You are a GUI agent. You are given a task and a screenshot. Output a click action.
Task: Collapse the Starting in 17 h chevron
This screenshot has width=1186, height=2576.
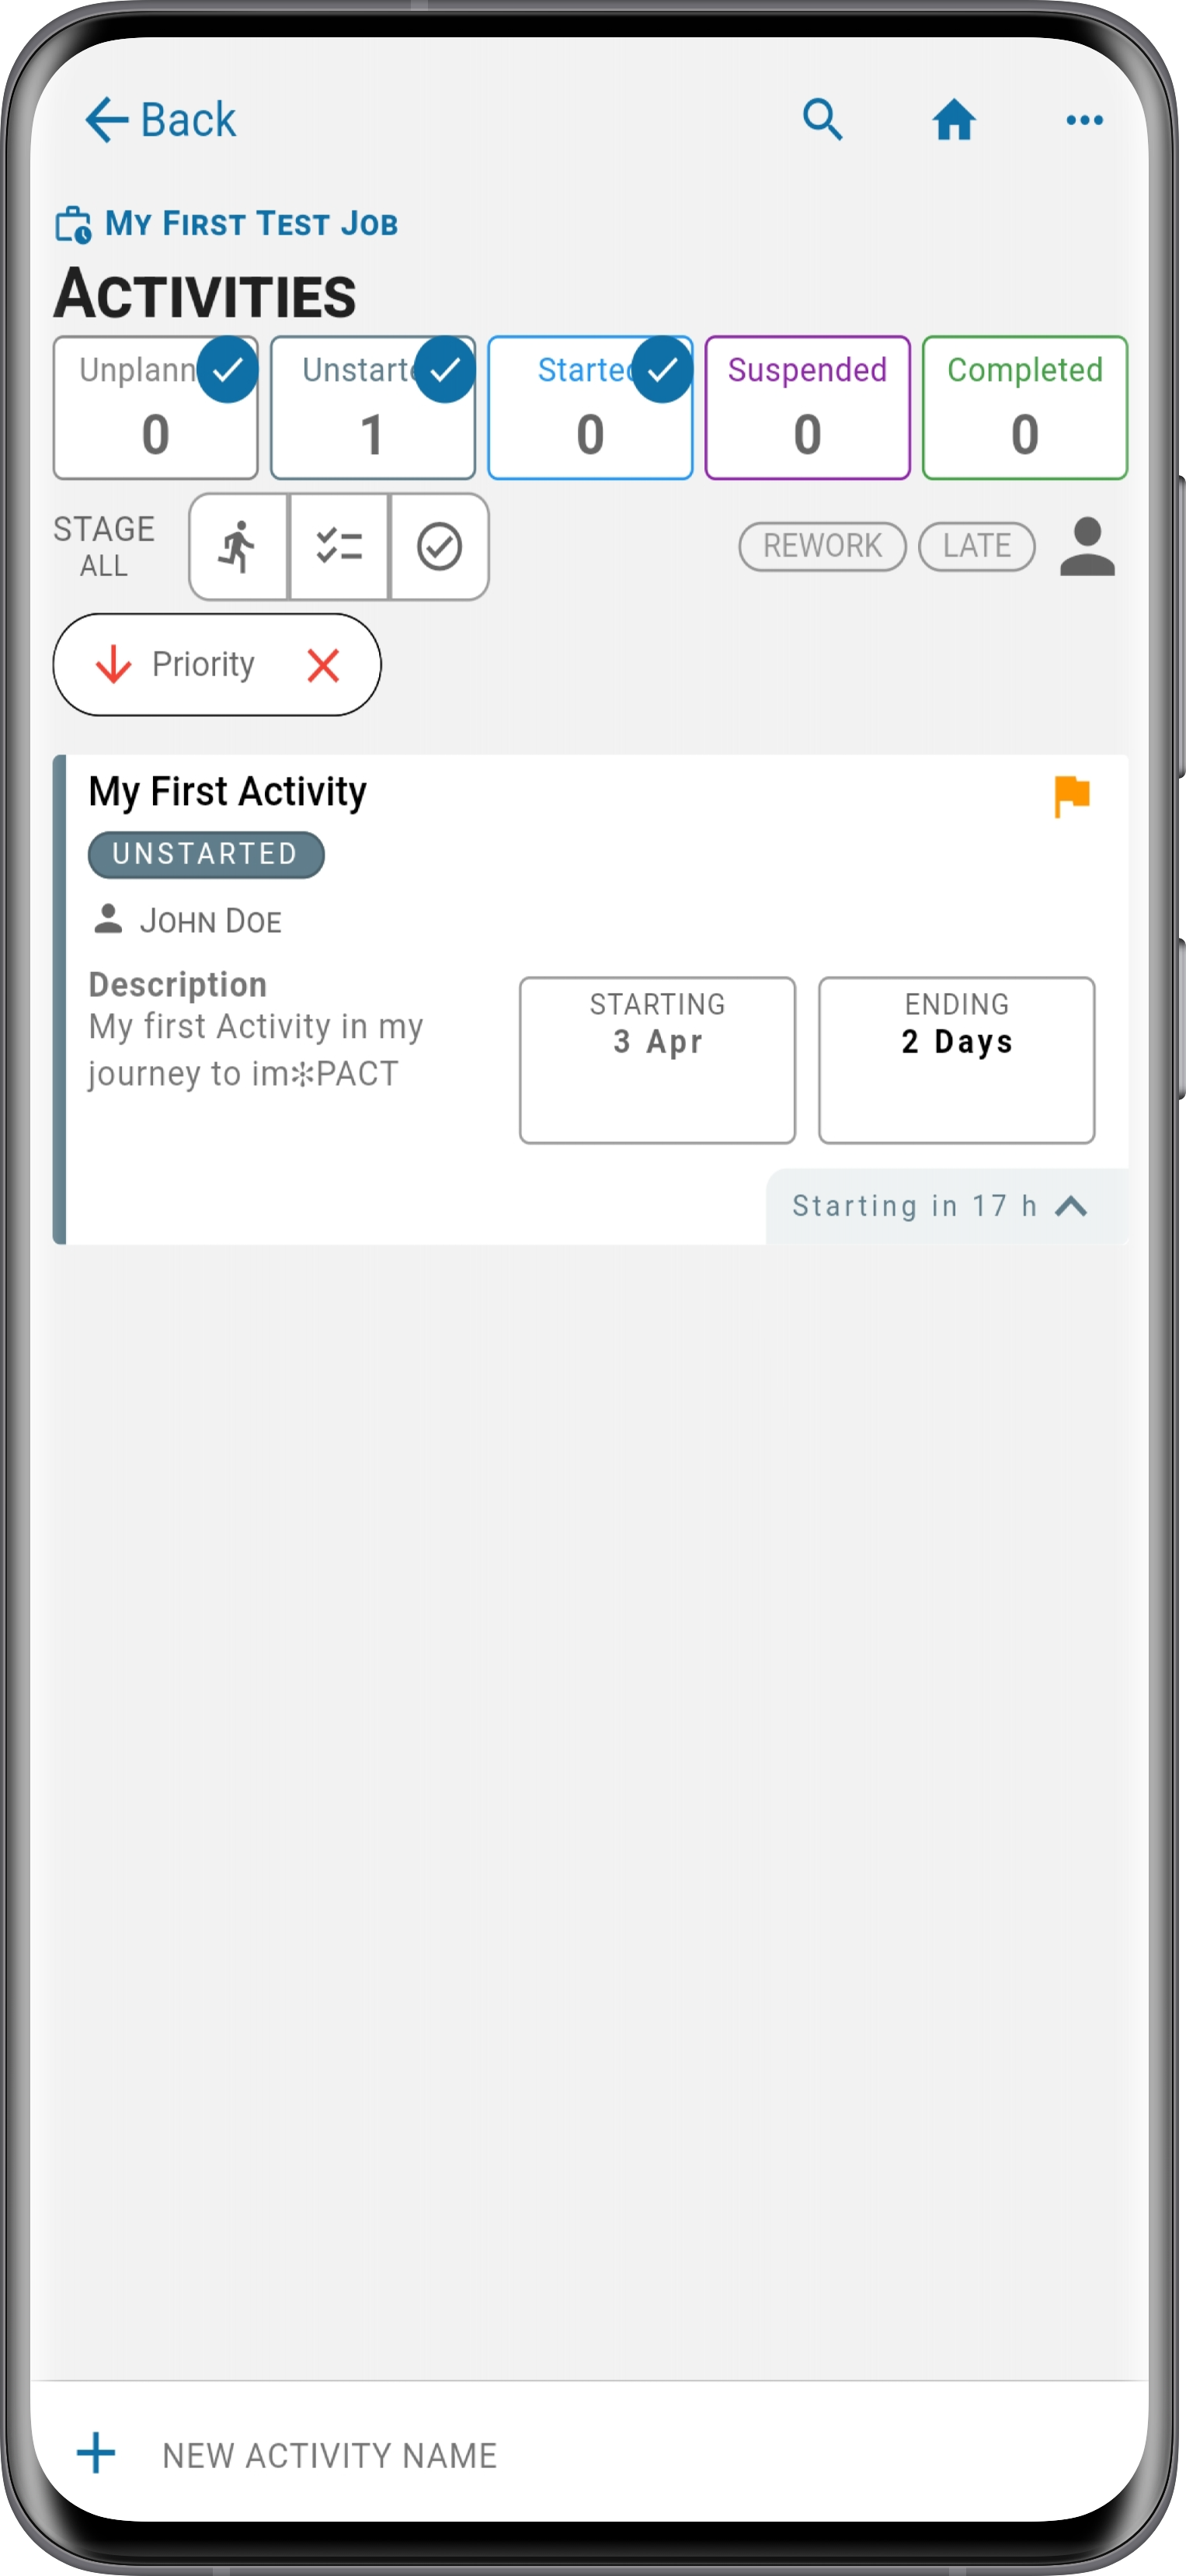(1071, 1206)
